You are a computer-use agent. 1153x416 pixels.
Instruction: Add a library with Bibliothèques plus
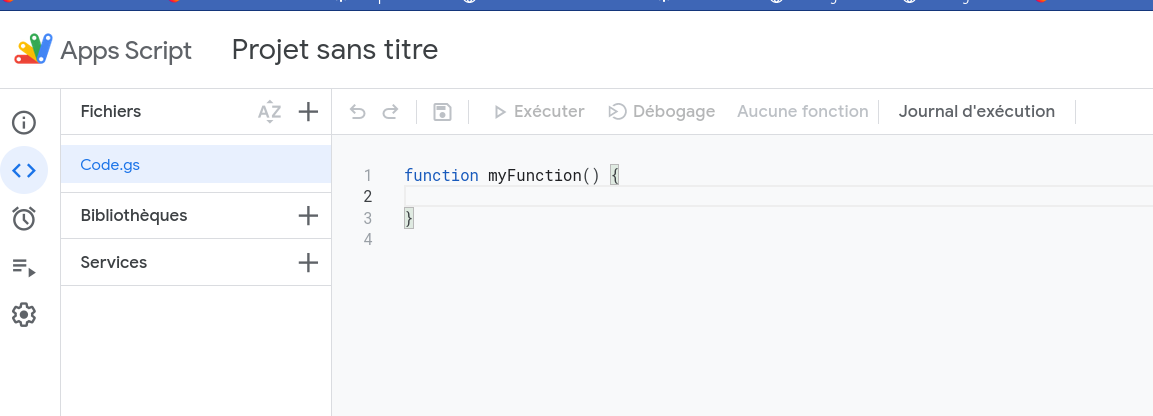pos(308,216)
